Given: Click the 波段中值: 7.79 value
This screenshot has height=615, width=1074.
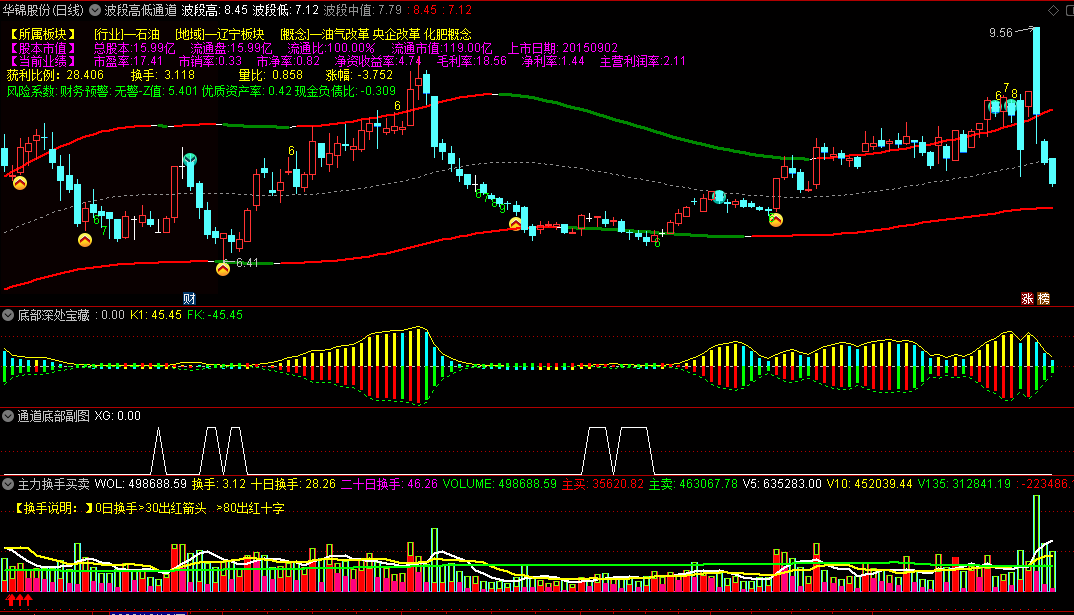Looking at the screenshot, I should tap(362, 10).
